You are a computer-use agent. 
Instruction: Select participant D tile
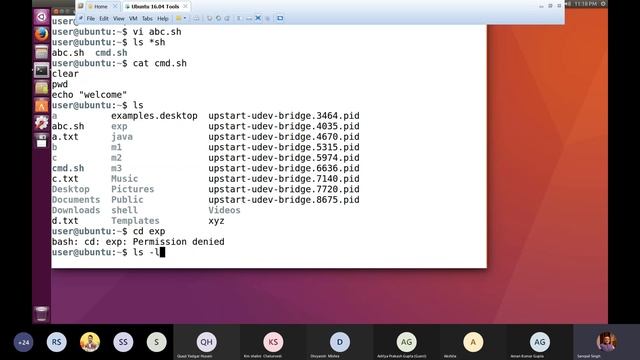[340, 342]
